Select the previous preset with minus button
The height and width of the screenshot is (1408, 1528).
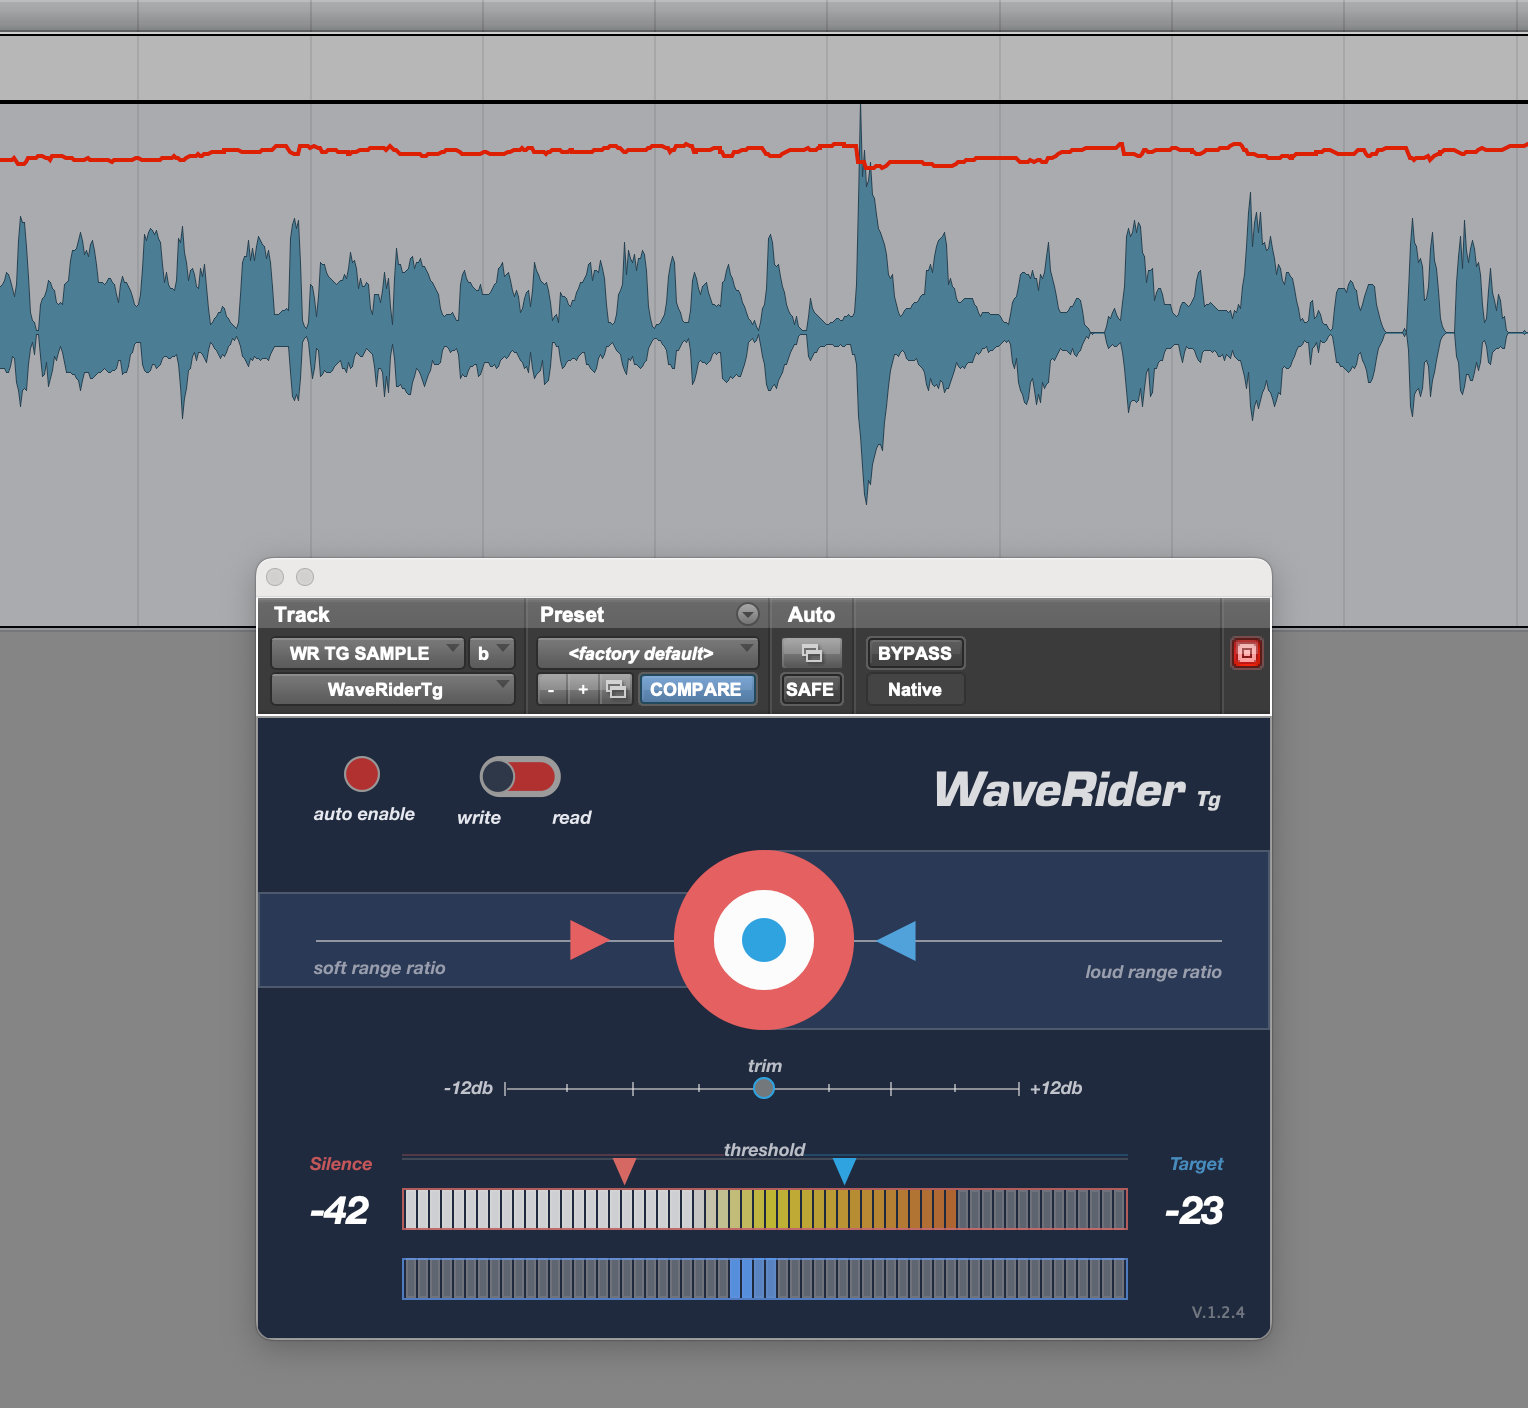pos(551,689)
